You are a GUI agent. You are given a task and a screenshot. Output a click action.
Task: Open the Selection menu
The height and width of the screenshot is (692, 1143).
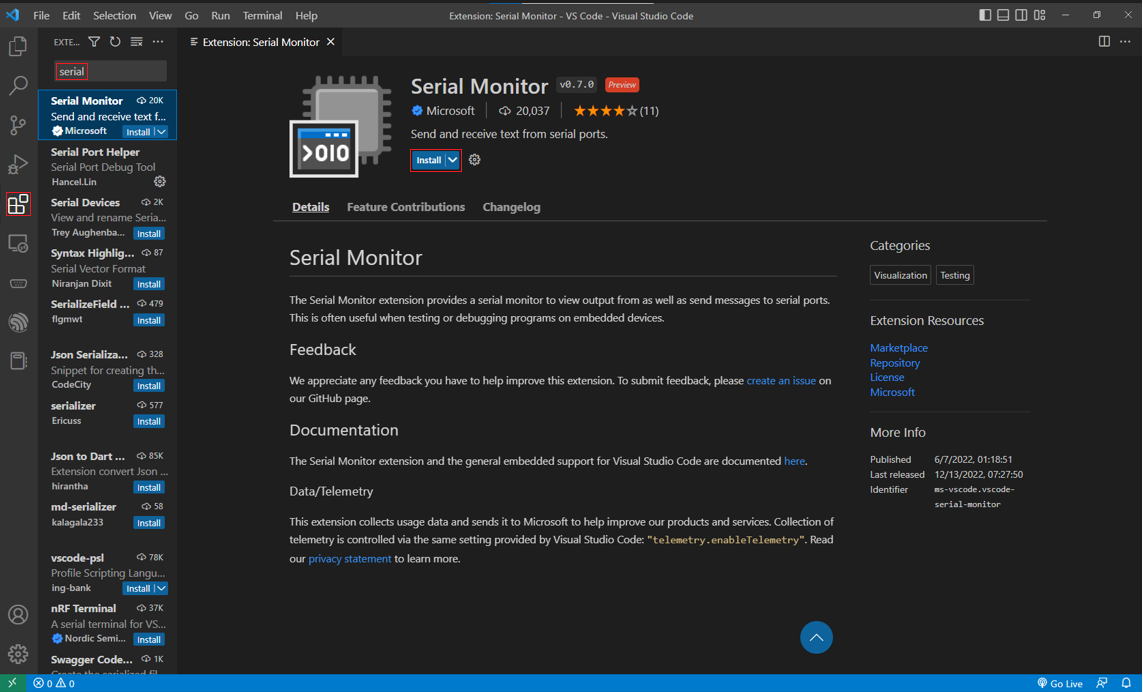point(114,15)
